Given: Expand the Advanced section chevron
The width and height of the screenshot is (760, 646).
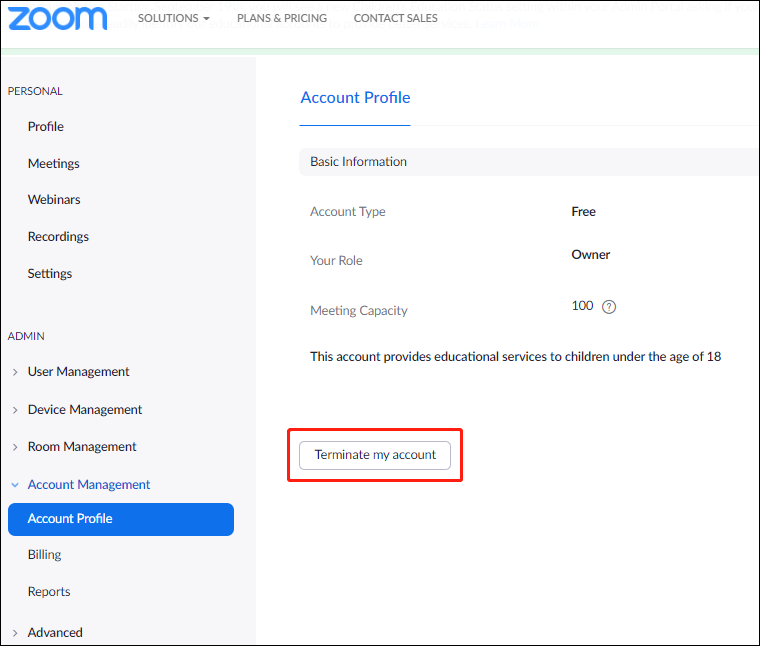Looking at the screenshot, I should [15, 633].
